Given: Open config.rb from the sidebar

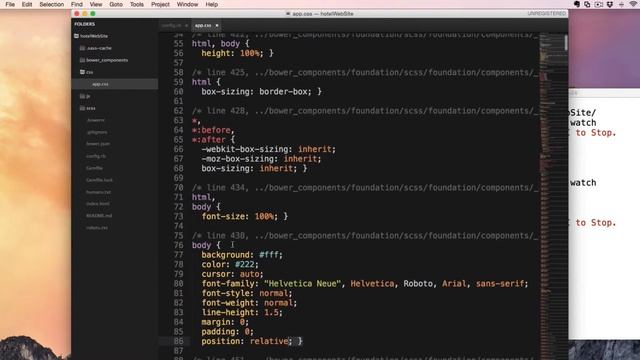Looking at the screenshot, I should click(x=96, y=156).
